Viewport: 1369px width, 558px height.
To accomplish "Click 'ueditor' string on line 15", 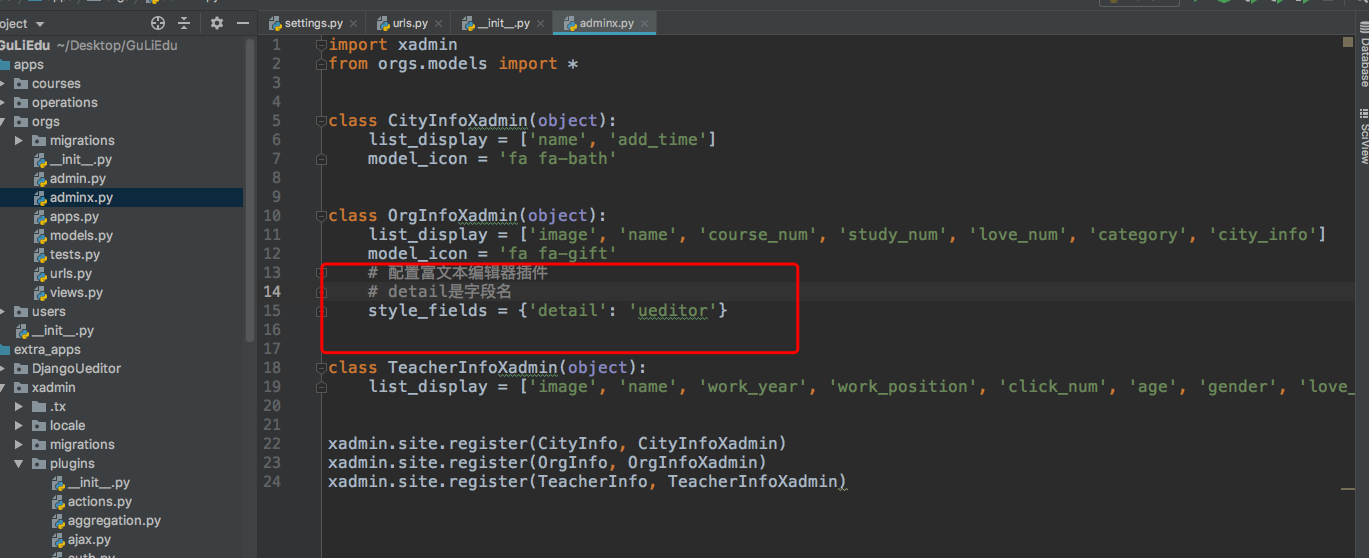I will 673,310.
